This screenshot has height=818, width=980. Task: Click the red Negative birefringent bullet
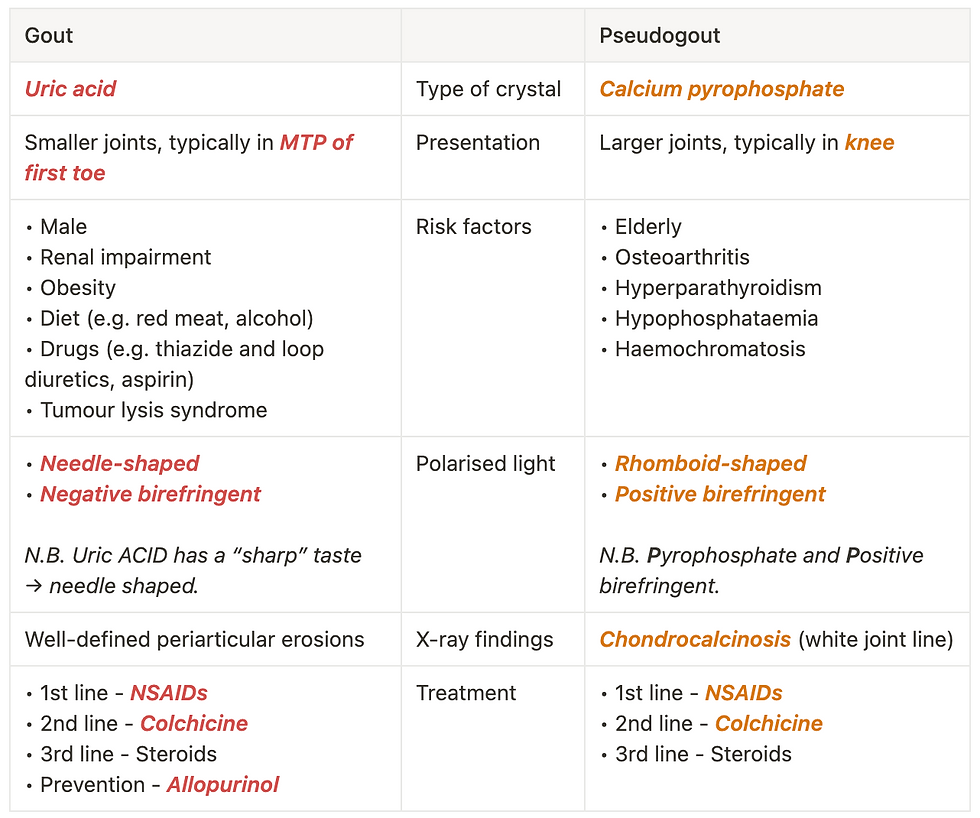pyautogui.click(x=150, y=494)
